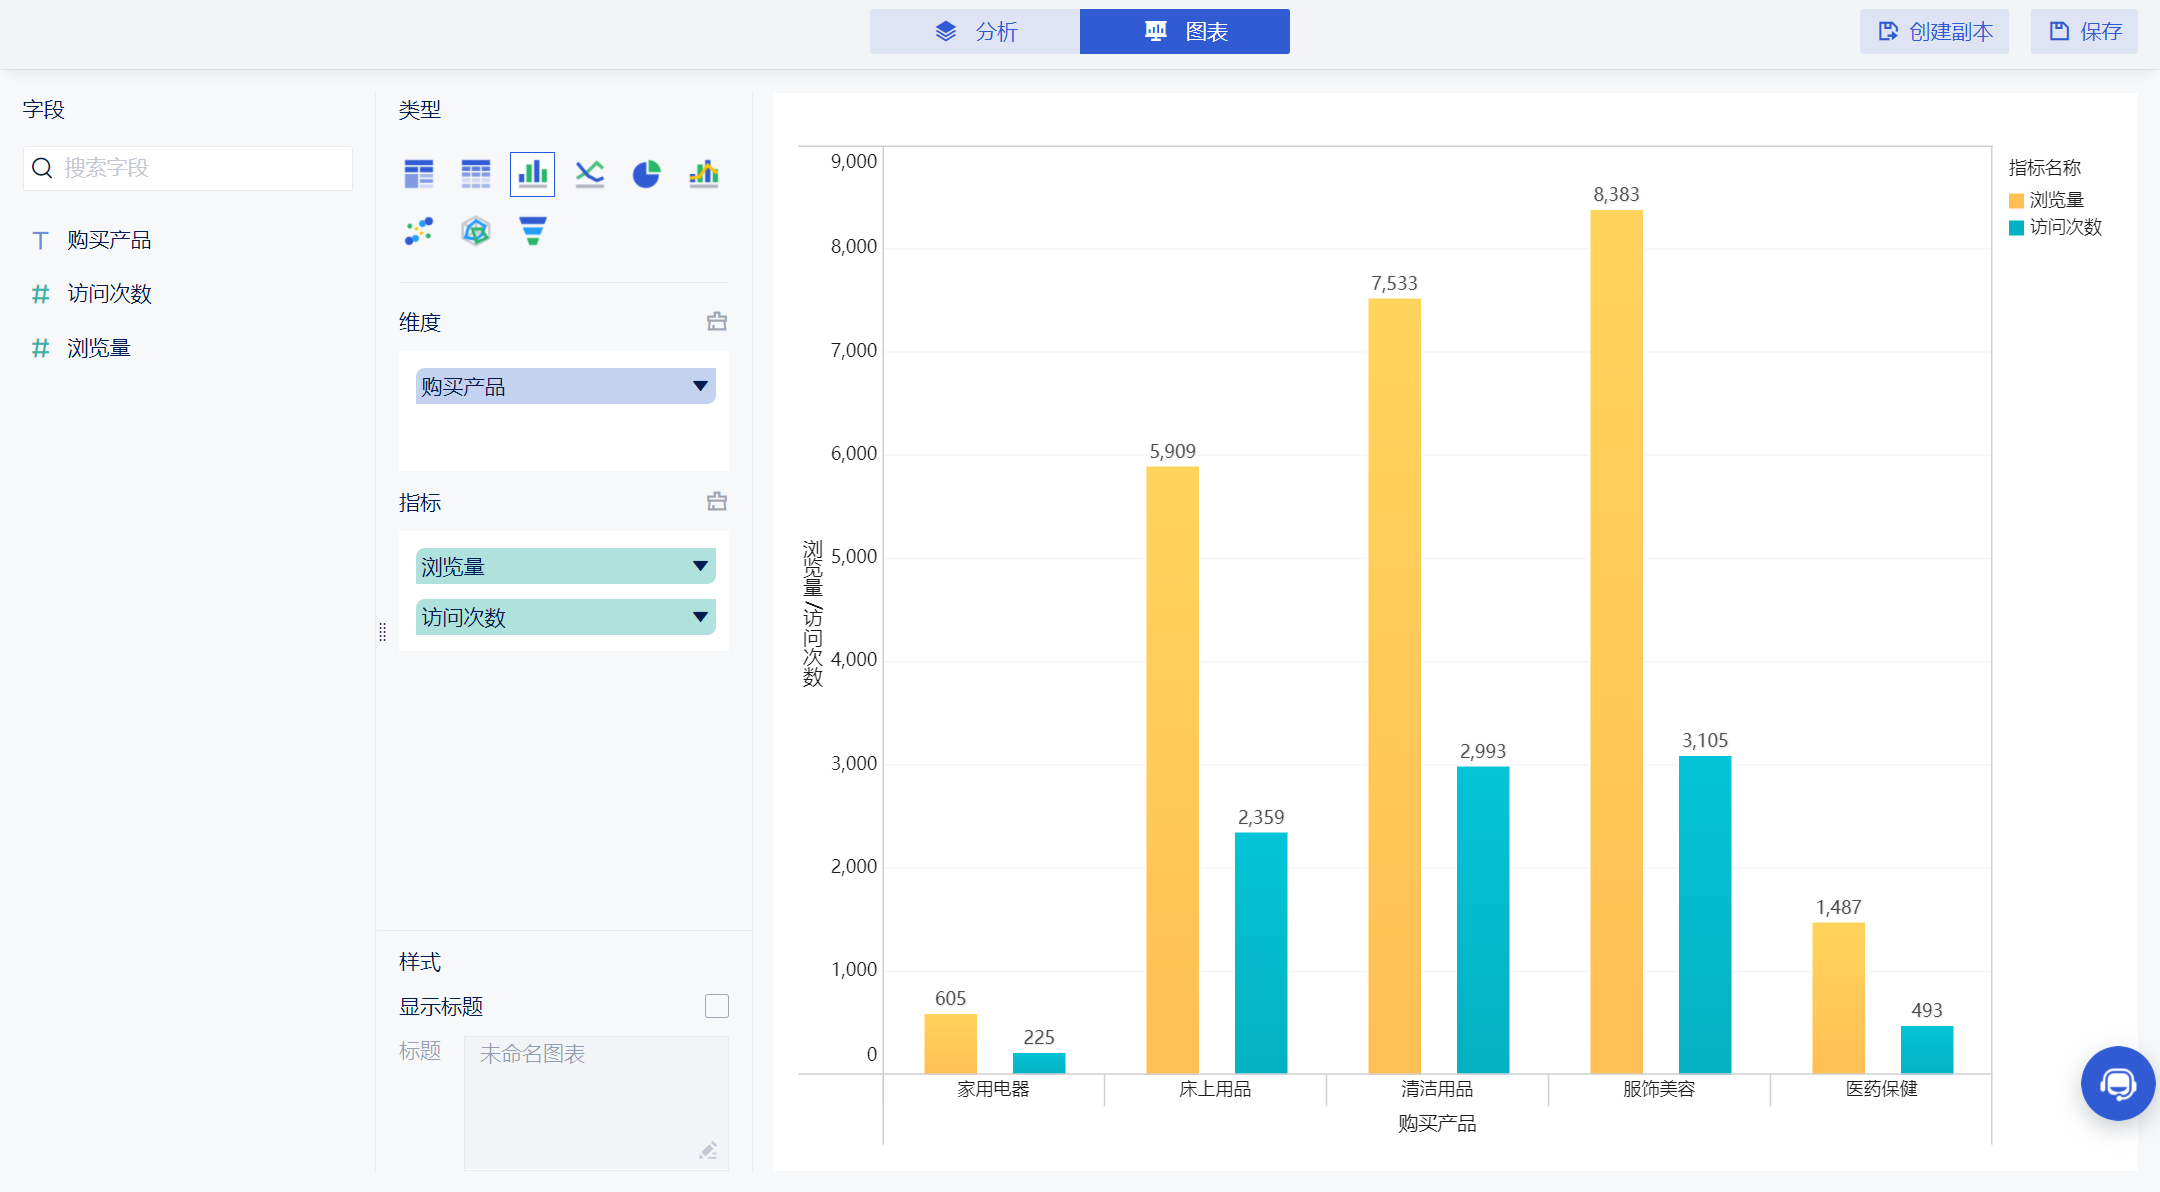Open the 购买产品 dimension dropdown arrow
Image resolution: width=2160 pixels, height=1192 pixels.
point(700,386)
